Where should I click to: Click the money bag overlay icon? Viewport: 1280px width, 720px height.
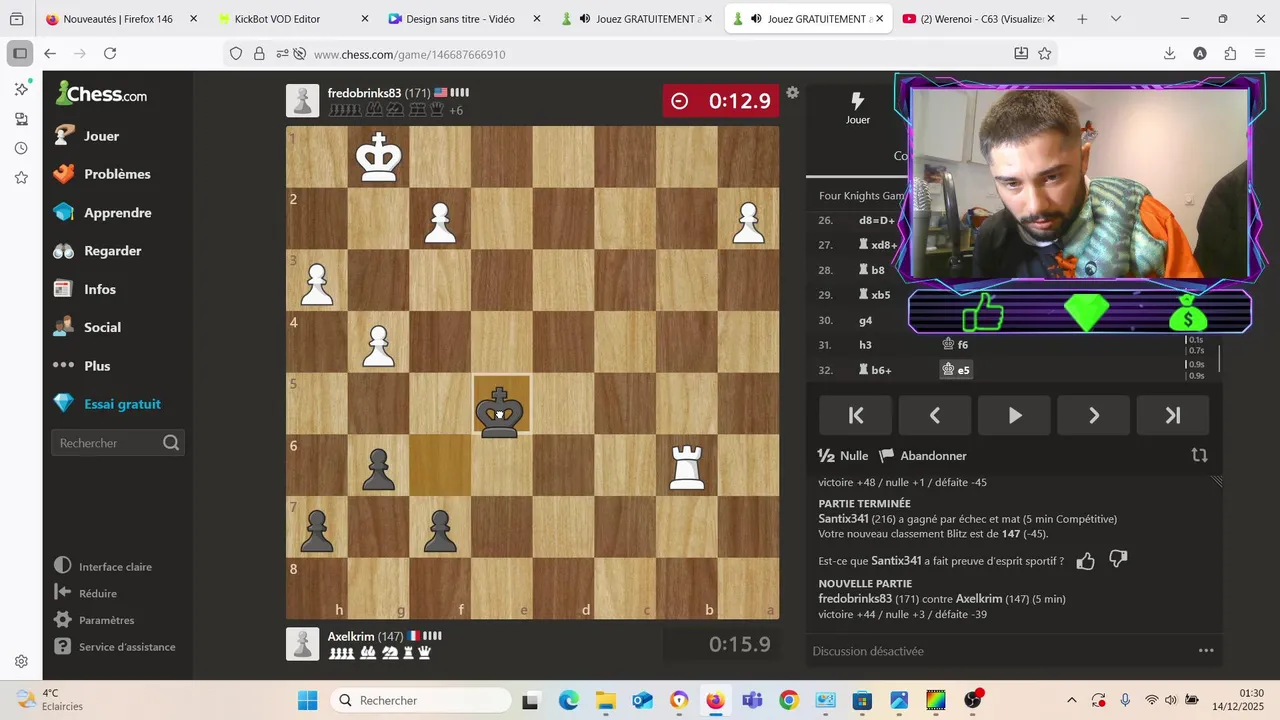click(x=1188, y=313)
